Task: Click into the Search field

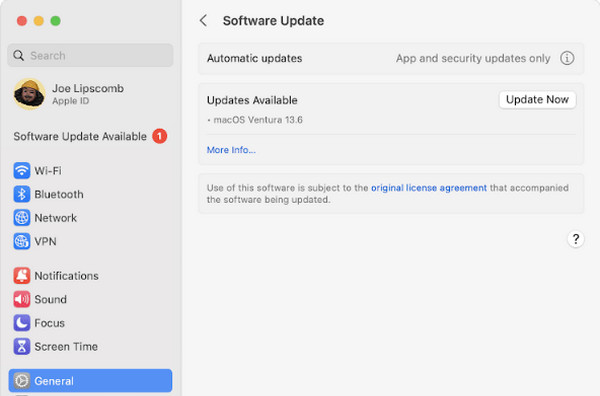Action: [90, 55]
